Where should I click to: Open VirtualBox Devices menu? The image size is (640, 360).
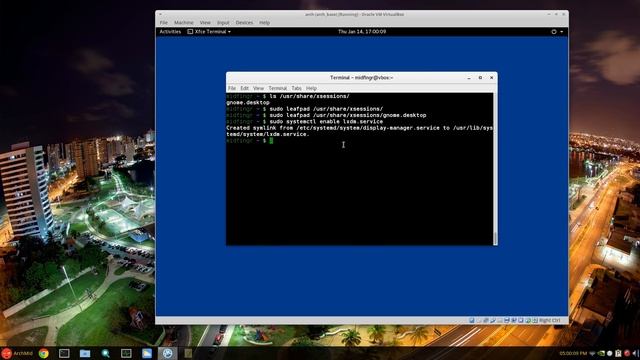[244, 22]
